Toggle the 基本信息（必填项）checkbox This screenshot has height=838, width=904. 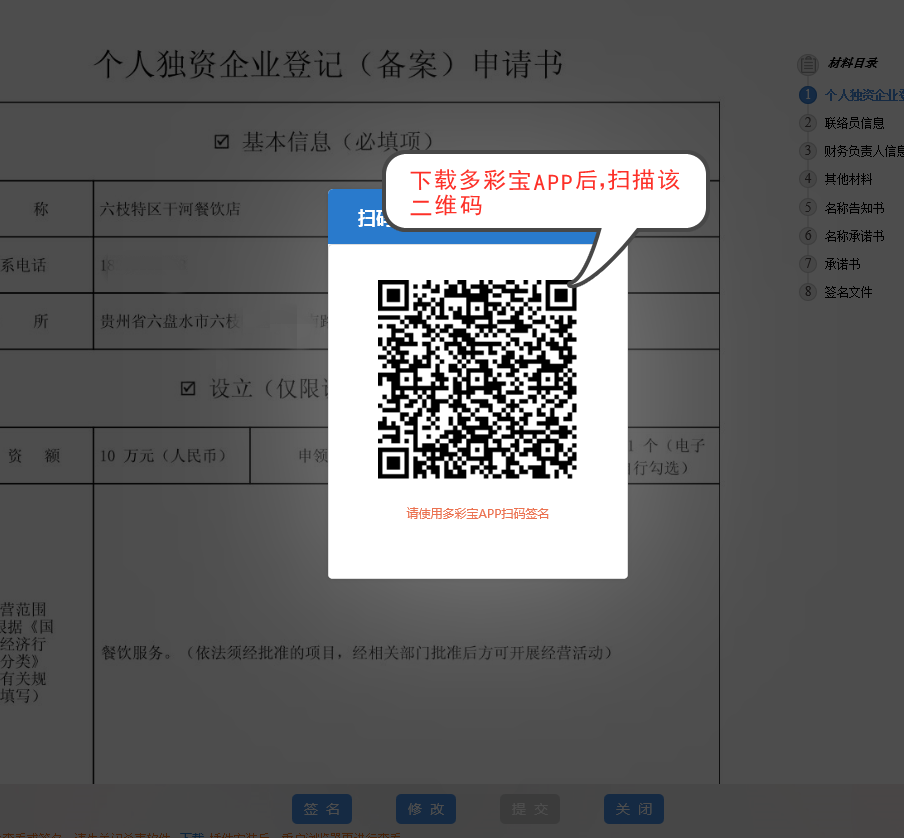(x=222, y=142)
